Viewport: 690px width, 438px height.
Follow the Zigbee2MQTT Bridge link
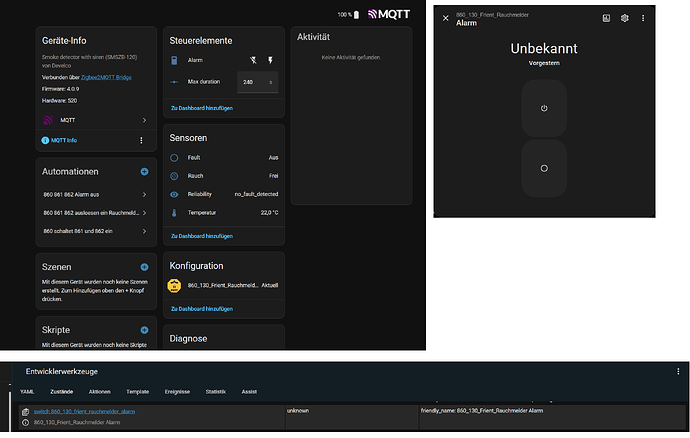[x=106, y=77]
